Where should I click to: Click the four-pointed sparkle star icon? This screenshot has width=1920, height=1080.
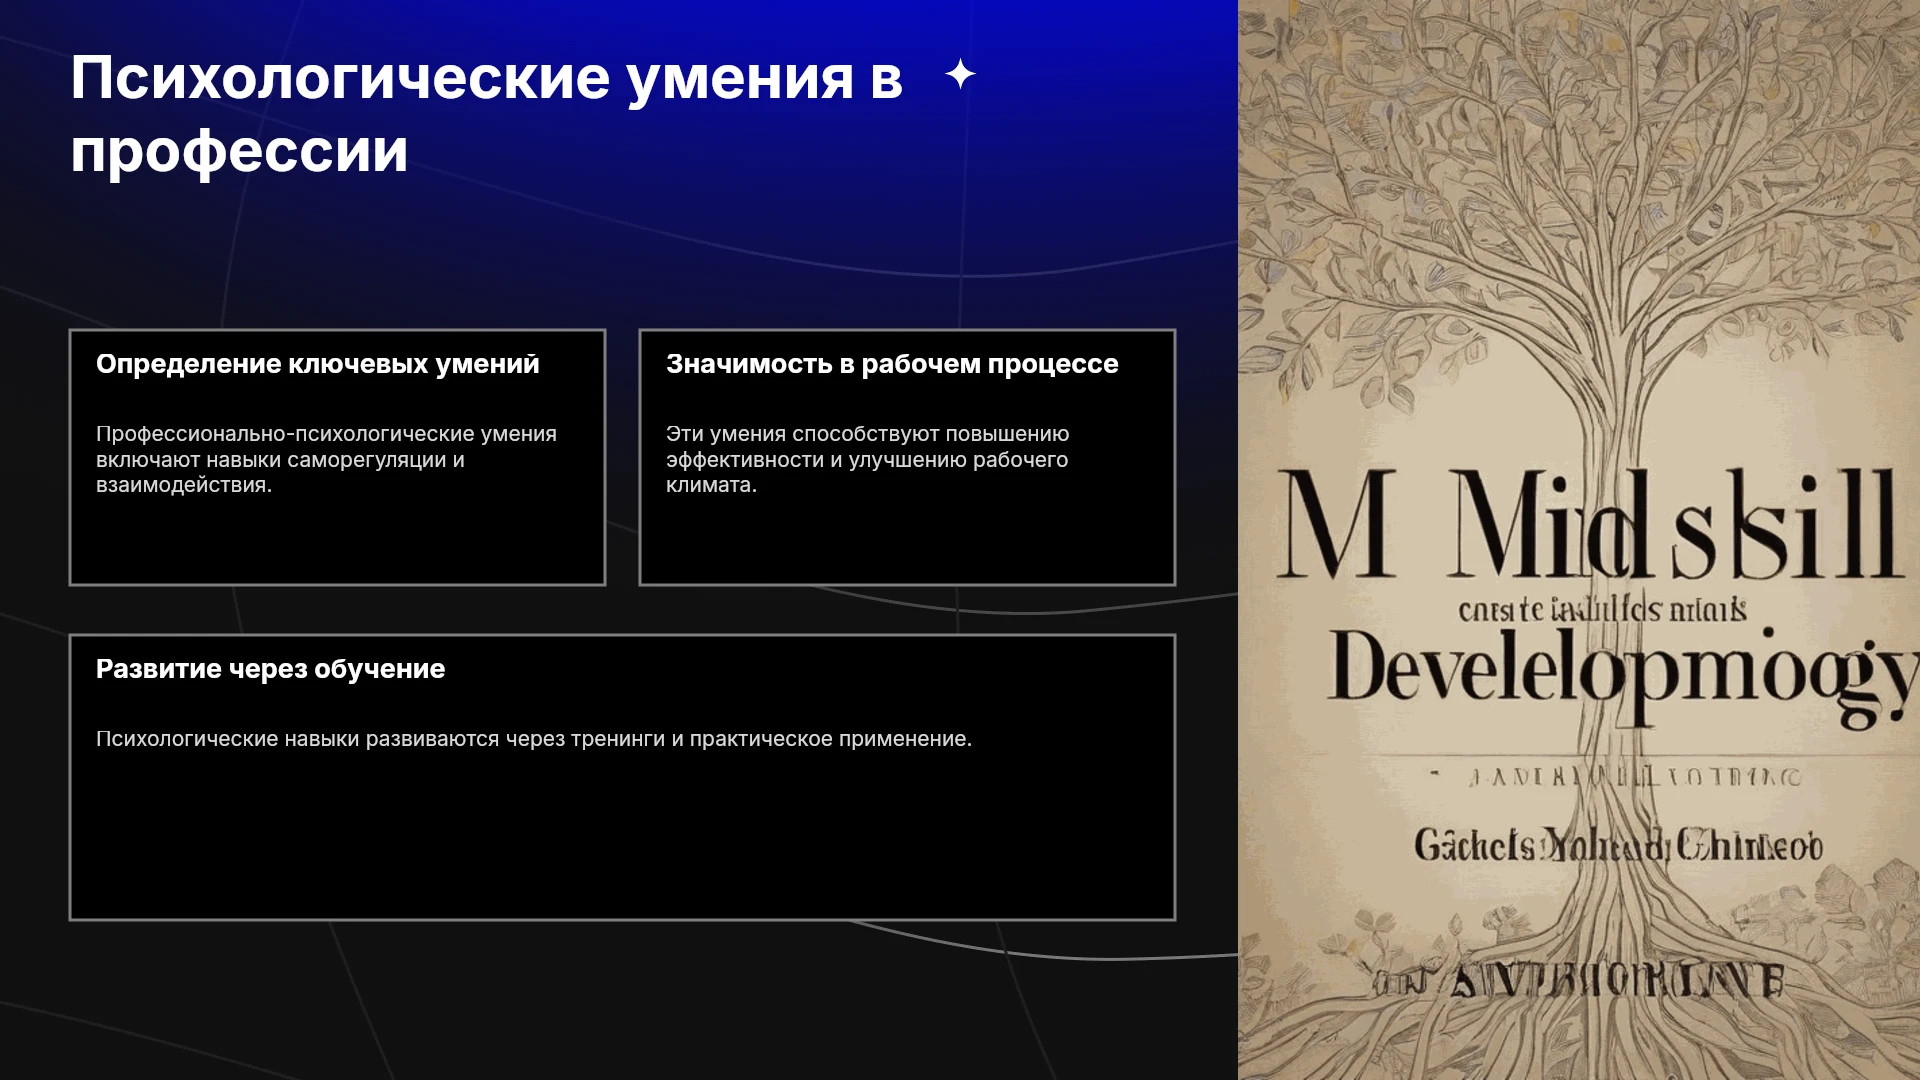click(x=960, y=74)
